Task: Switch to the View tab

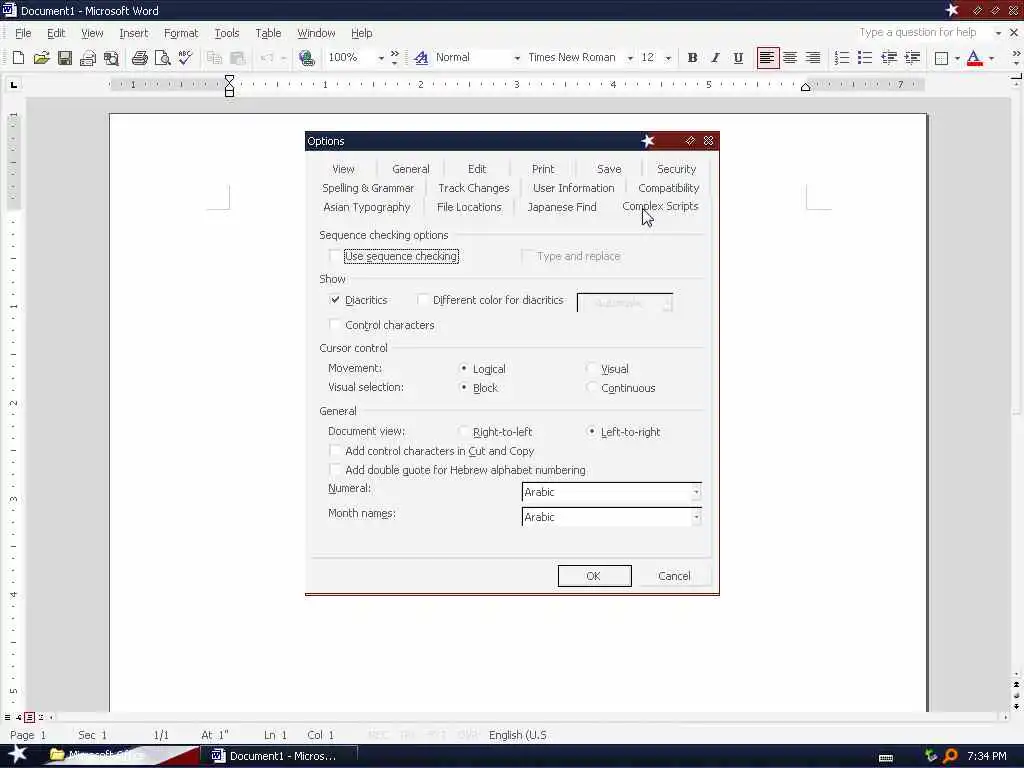Action: coord(344,169)
